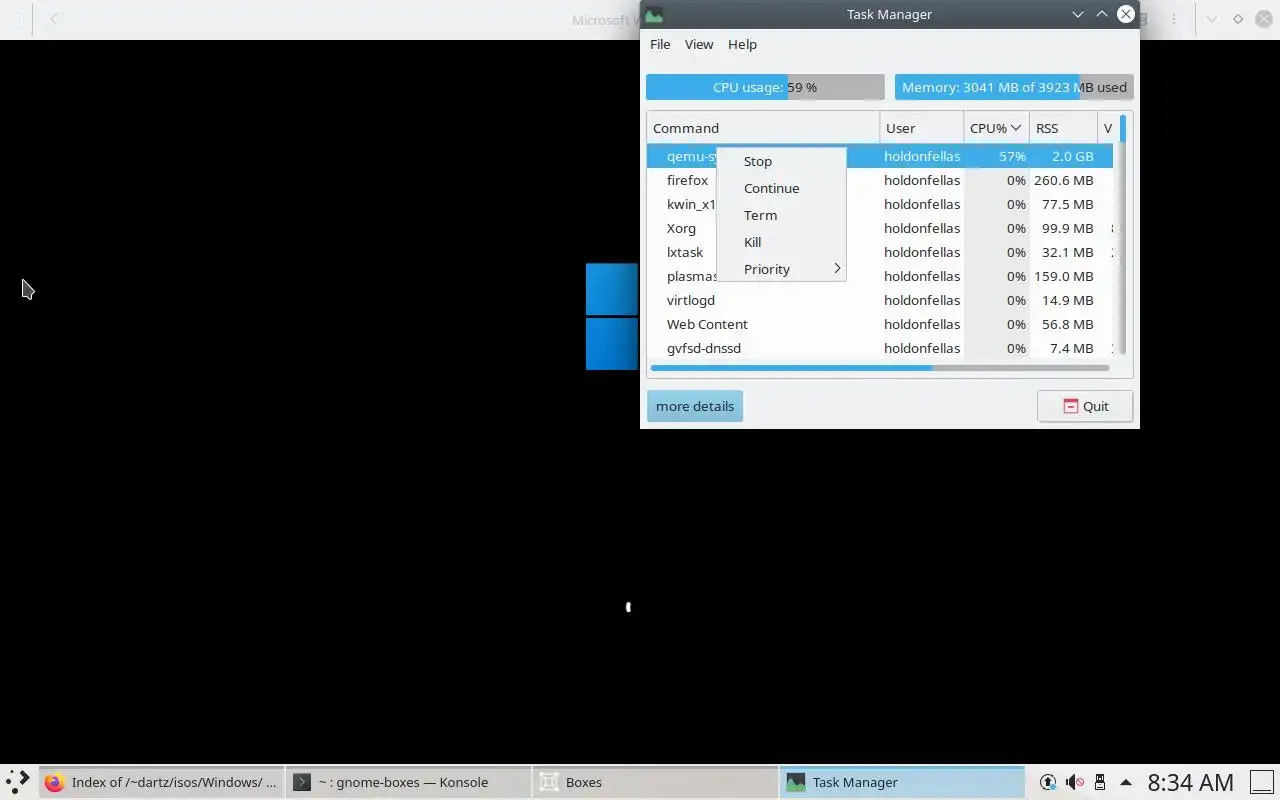The image size is (1280, 800).
Task: Open the View menu
Action: point(699,44)
